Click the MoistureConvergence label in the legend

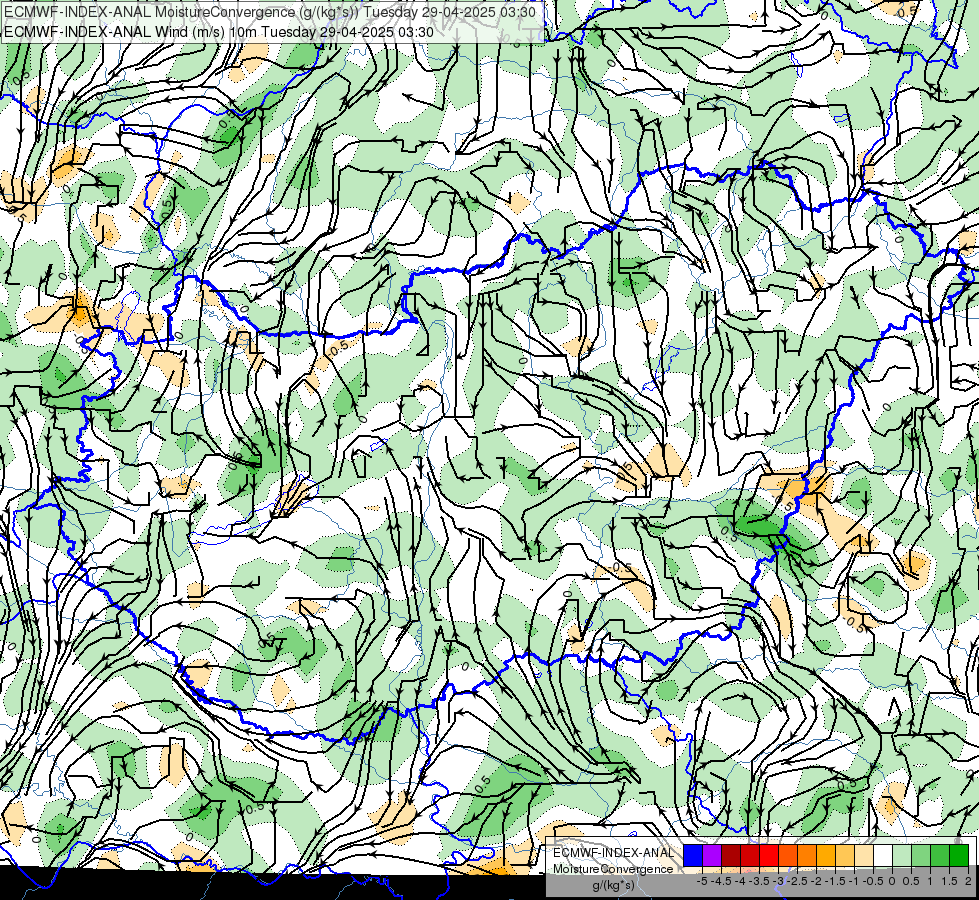tap(613, 869)
